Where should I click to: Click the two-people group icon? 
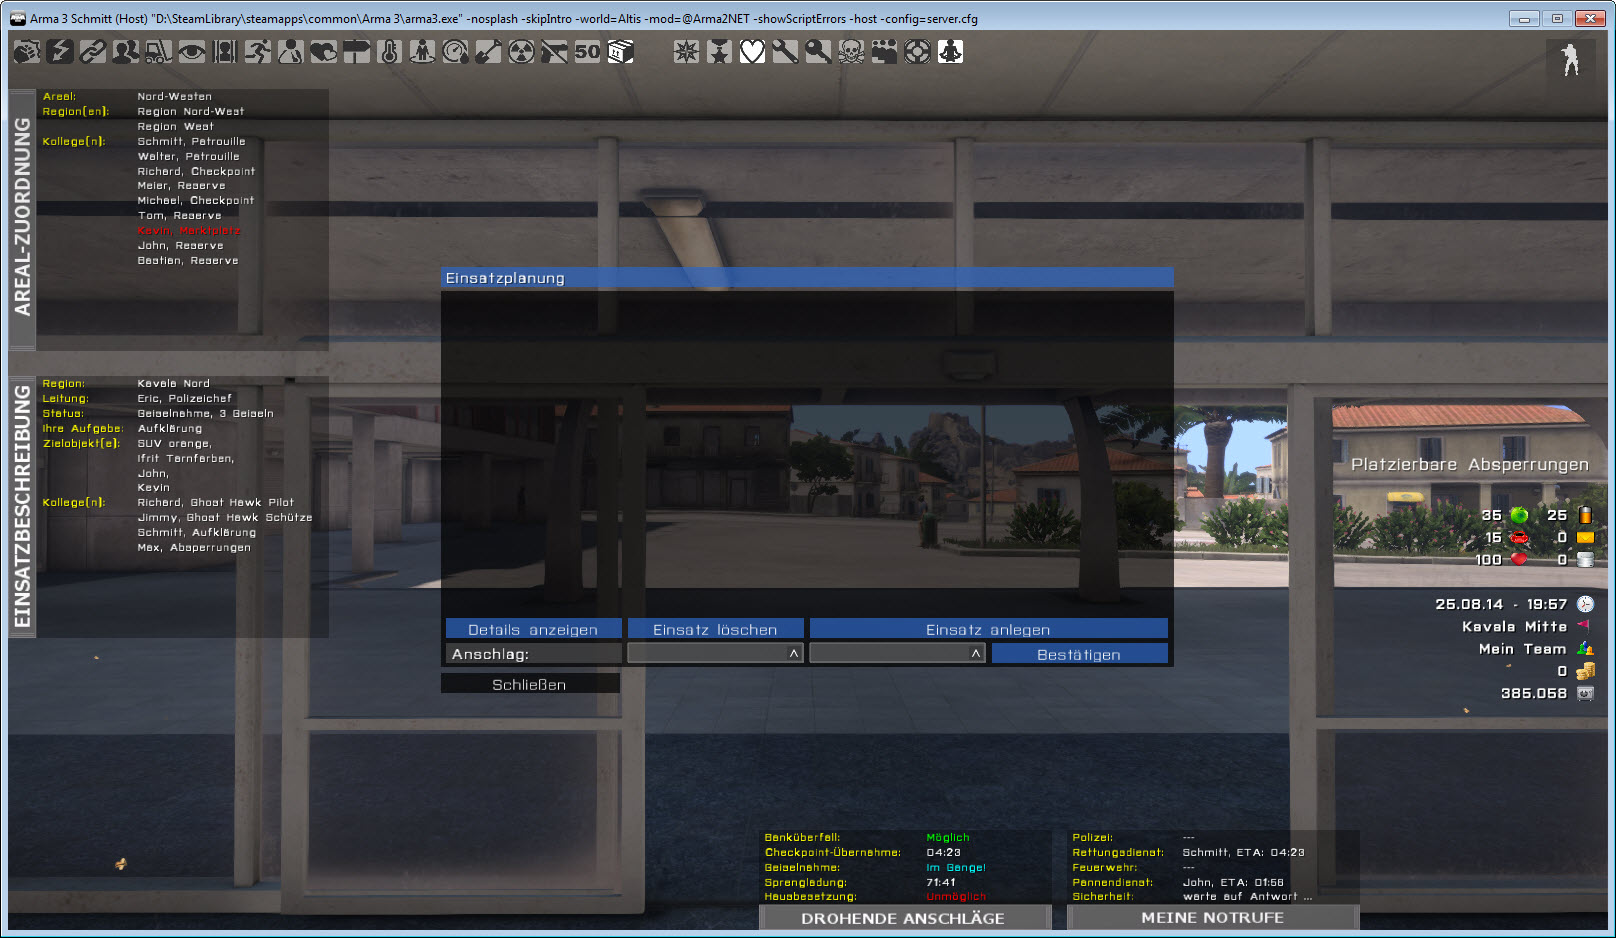click(x=126, y=51)
